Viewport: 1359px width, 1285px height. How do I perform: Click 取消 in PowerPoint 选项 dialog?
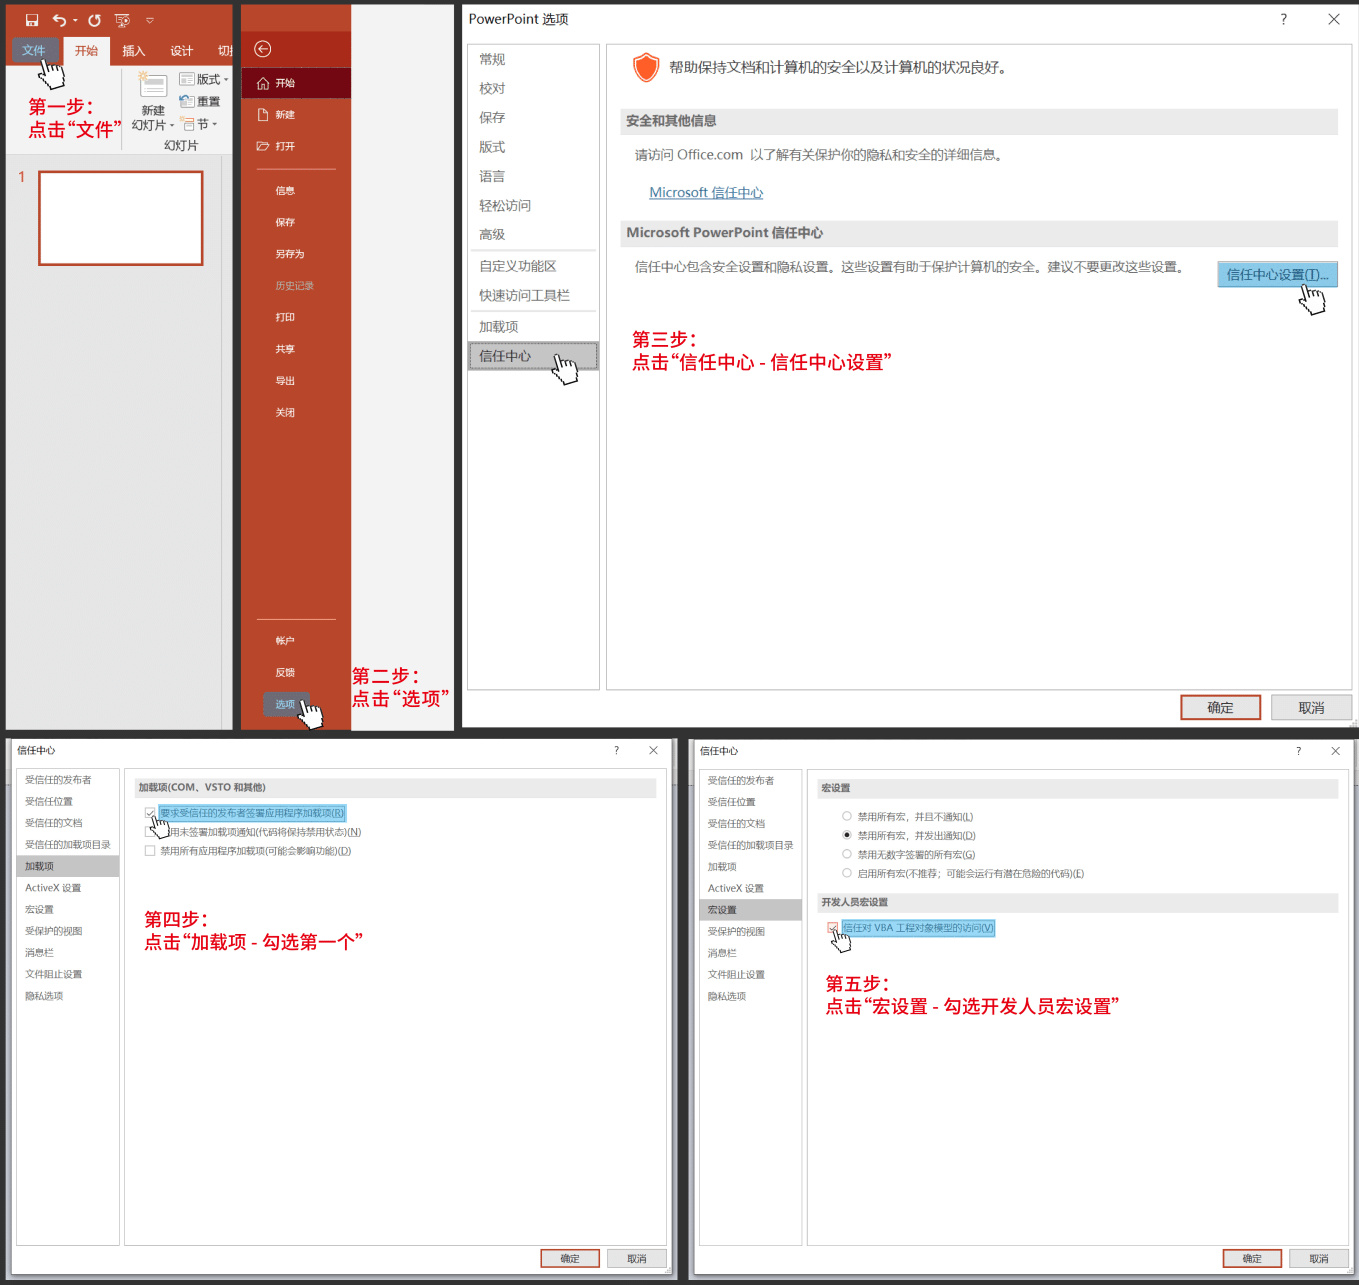[x=1311, y=707]
